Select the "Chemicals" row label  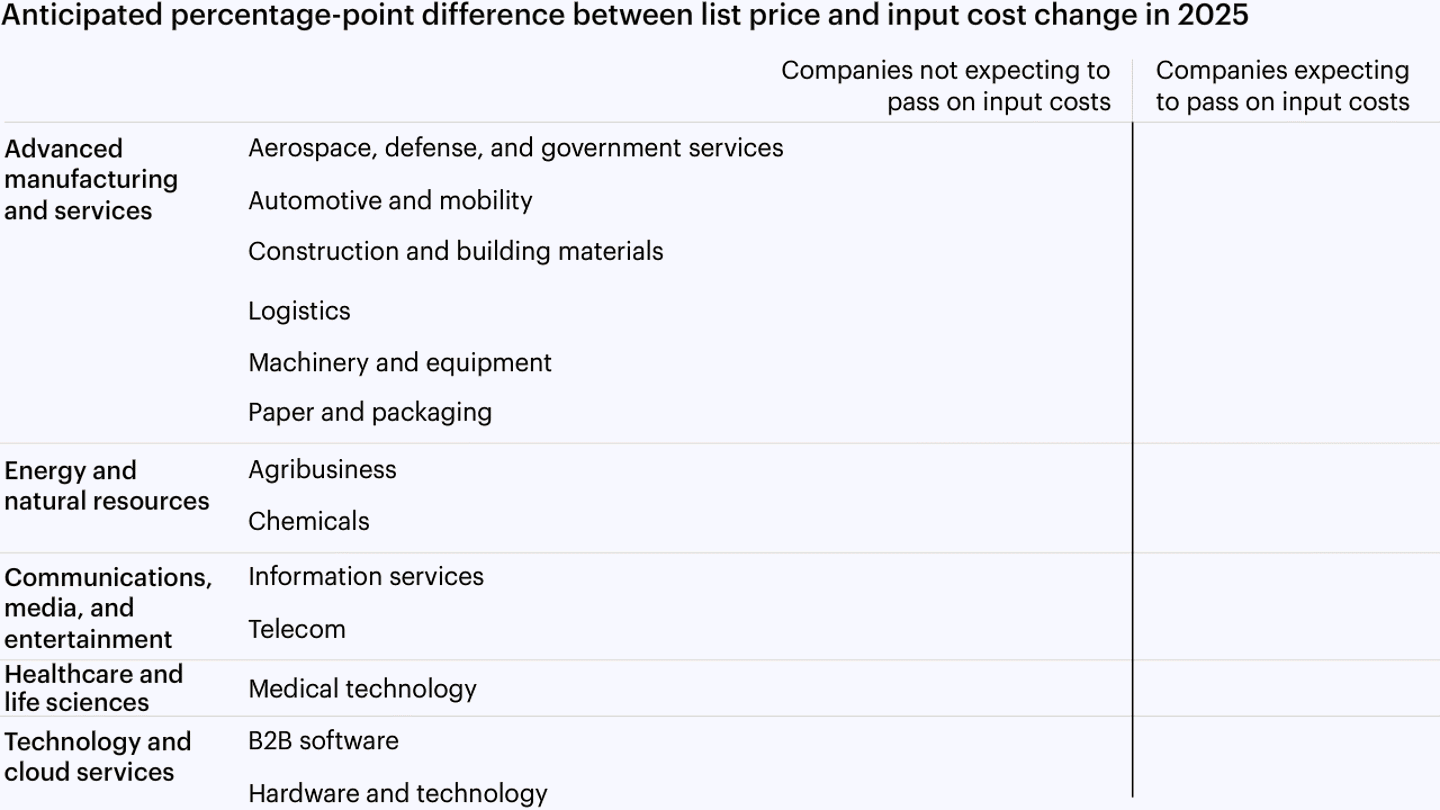pos(308,521)
